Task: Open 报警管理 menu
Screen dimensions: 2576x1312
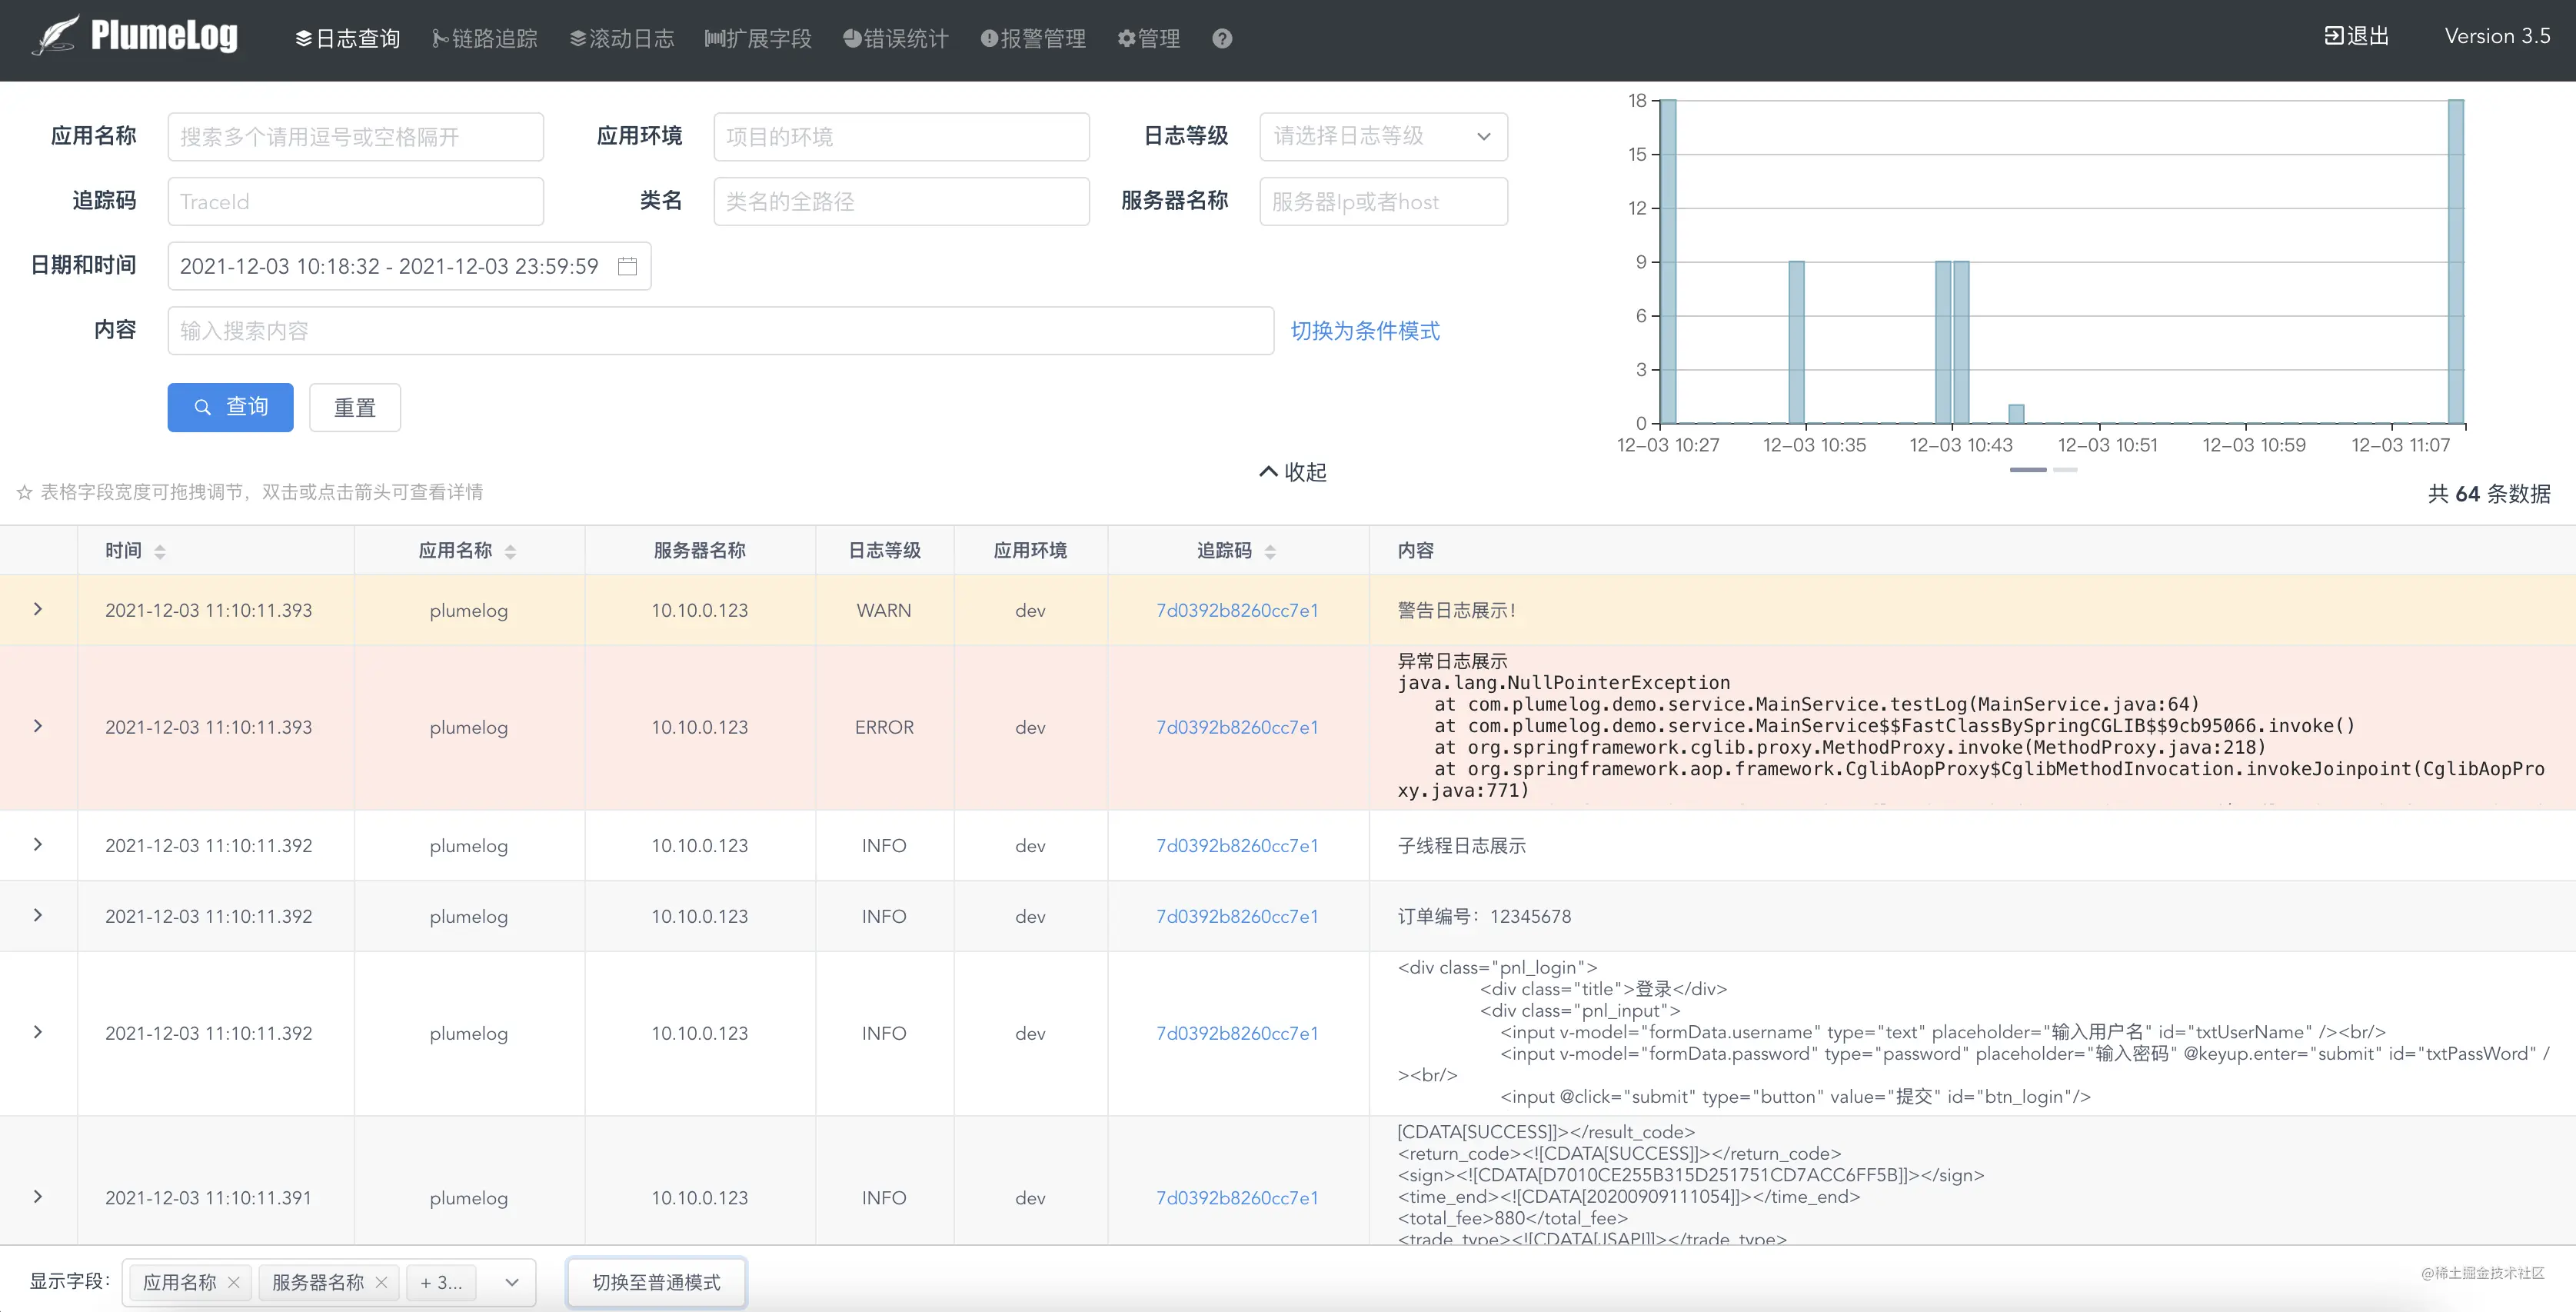Action: click(x=1033, y=38)
